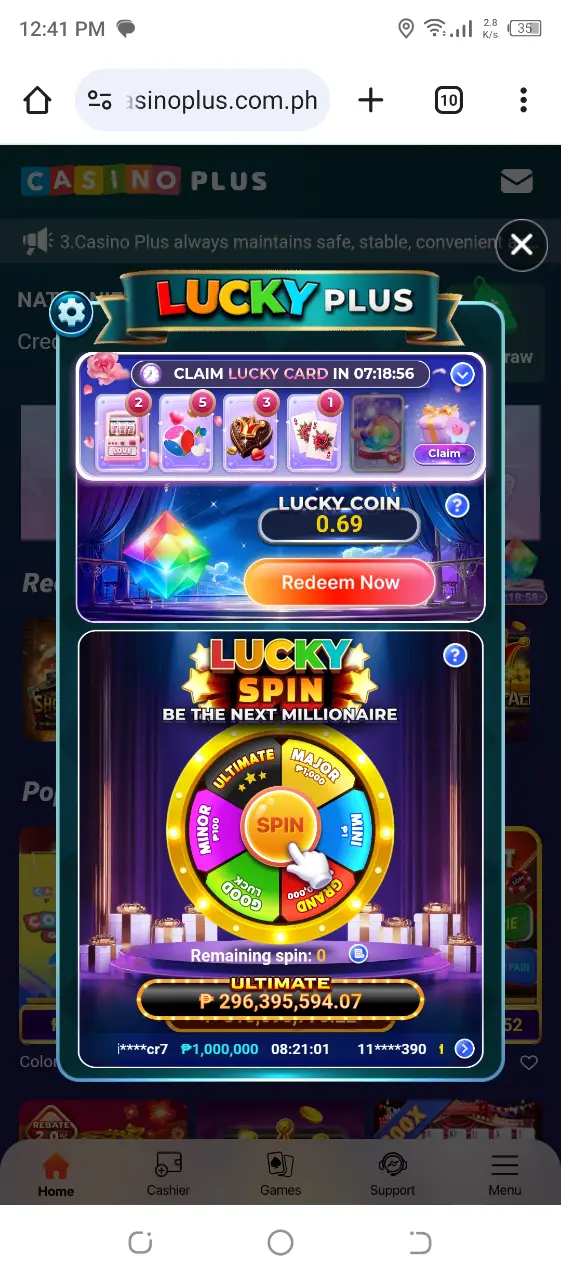
Task: Hit the orange SPIN button on wheel
Action: pyautogui.click(x=279, y=825)
